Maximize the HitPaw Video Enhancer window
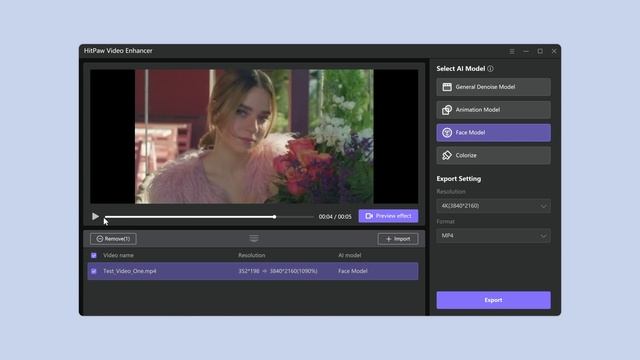Image resolution: width=640 pixels, height=360 pixels. tap(540, 51)
